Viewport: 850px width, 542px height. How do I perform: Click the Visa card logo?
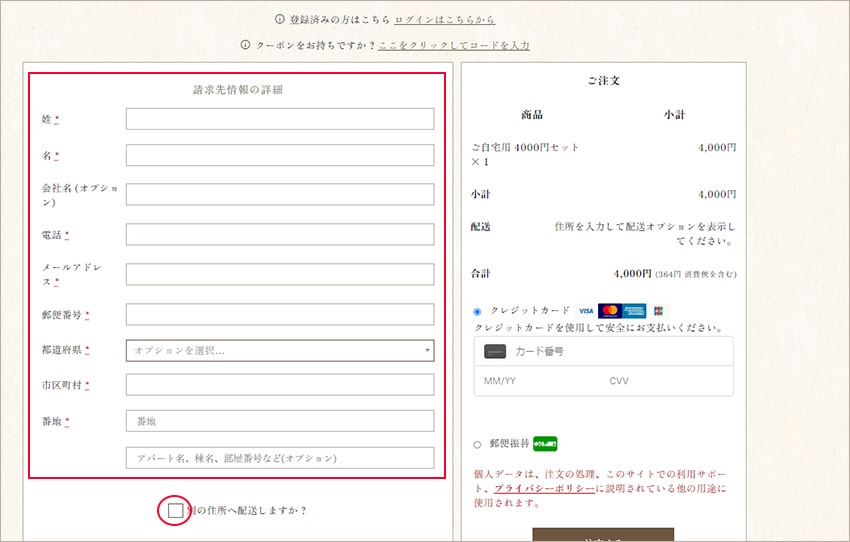(586, 311)
